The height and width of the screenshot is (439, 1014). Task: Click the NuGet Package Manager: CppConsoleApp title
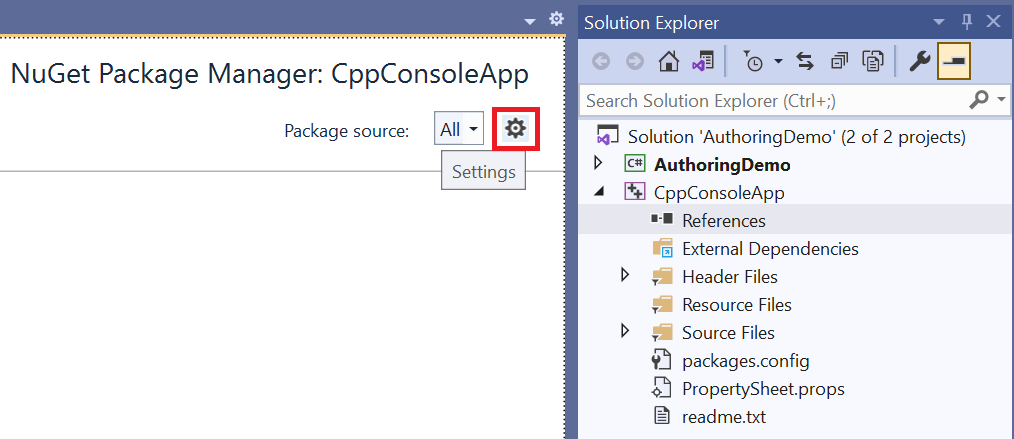tap(270, 75)
